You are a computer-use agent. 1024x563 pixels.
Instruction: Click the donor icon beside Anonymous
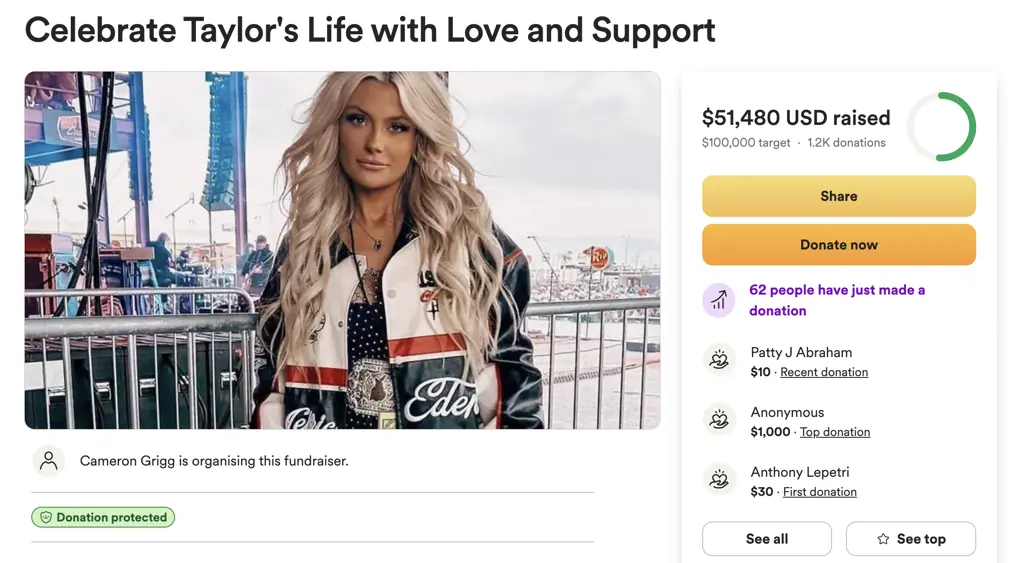click(719, 421)
